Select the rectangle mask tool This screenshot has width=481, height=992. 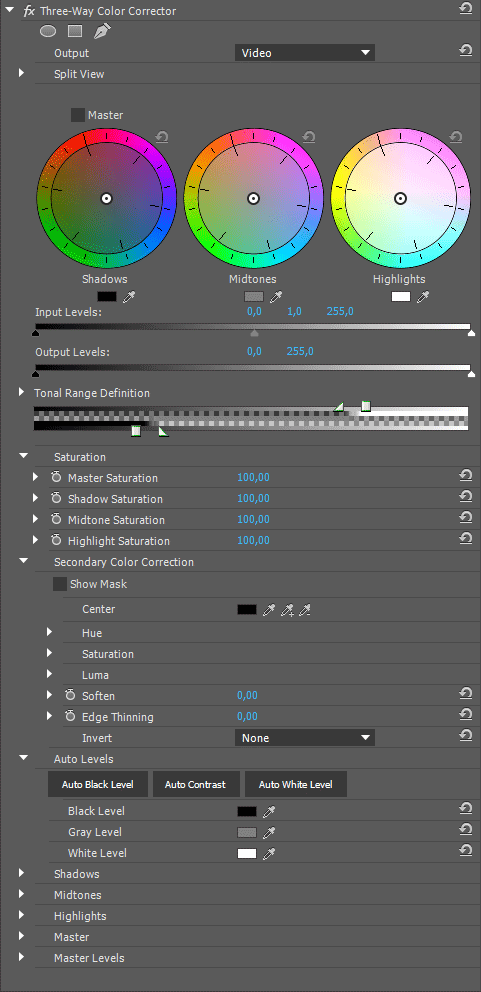75,30
